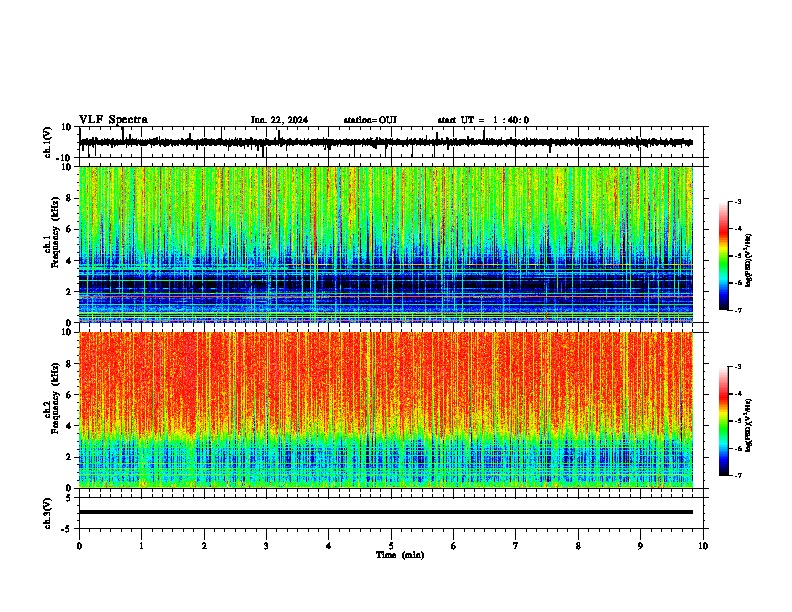Click time axis tick label "6"
The width and height of the screenshot is (792, 612).
(x=454, y=546)
